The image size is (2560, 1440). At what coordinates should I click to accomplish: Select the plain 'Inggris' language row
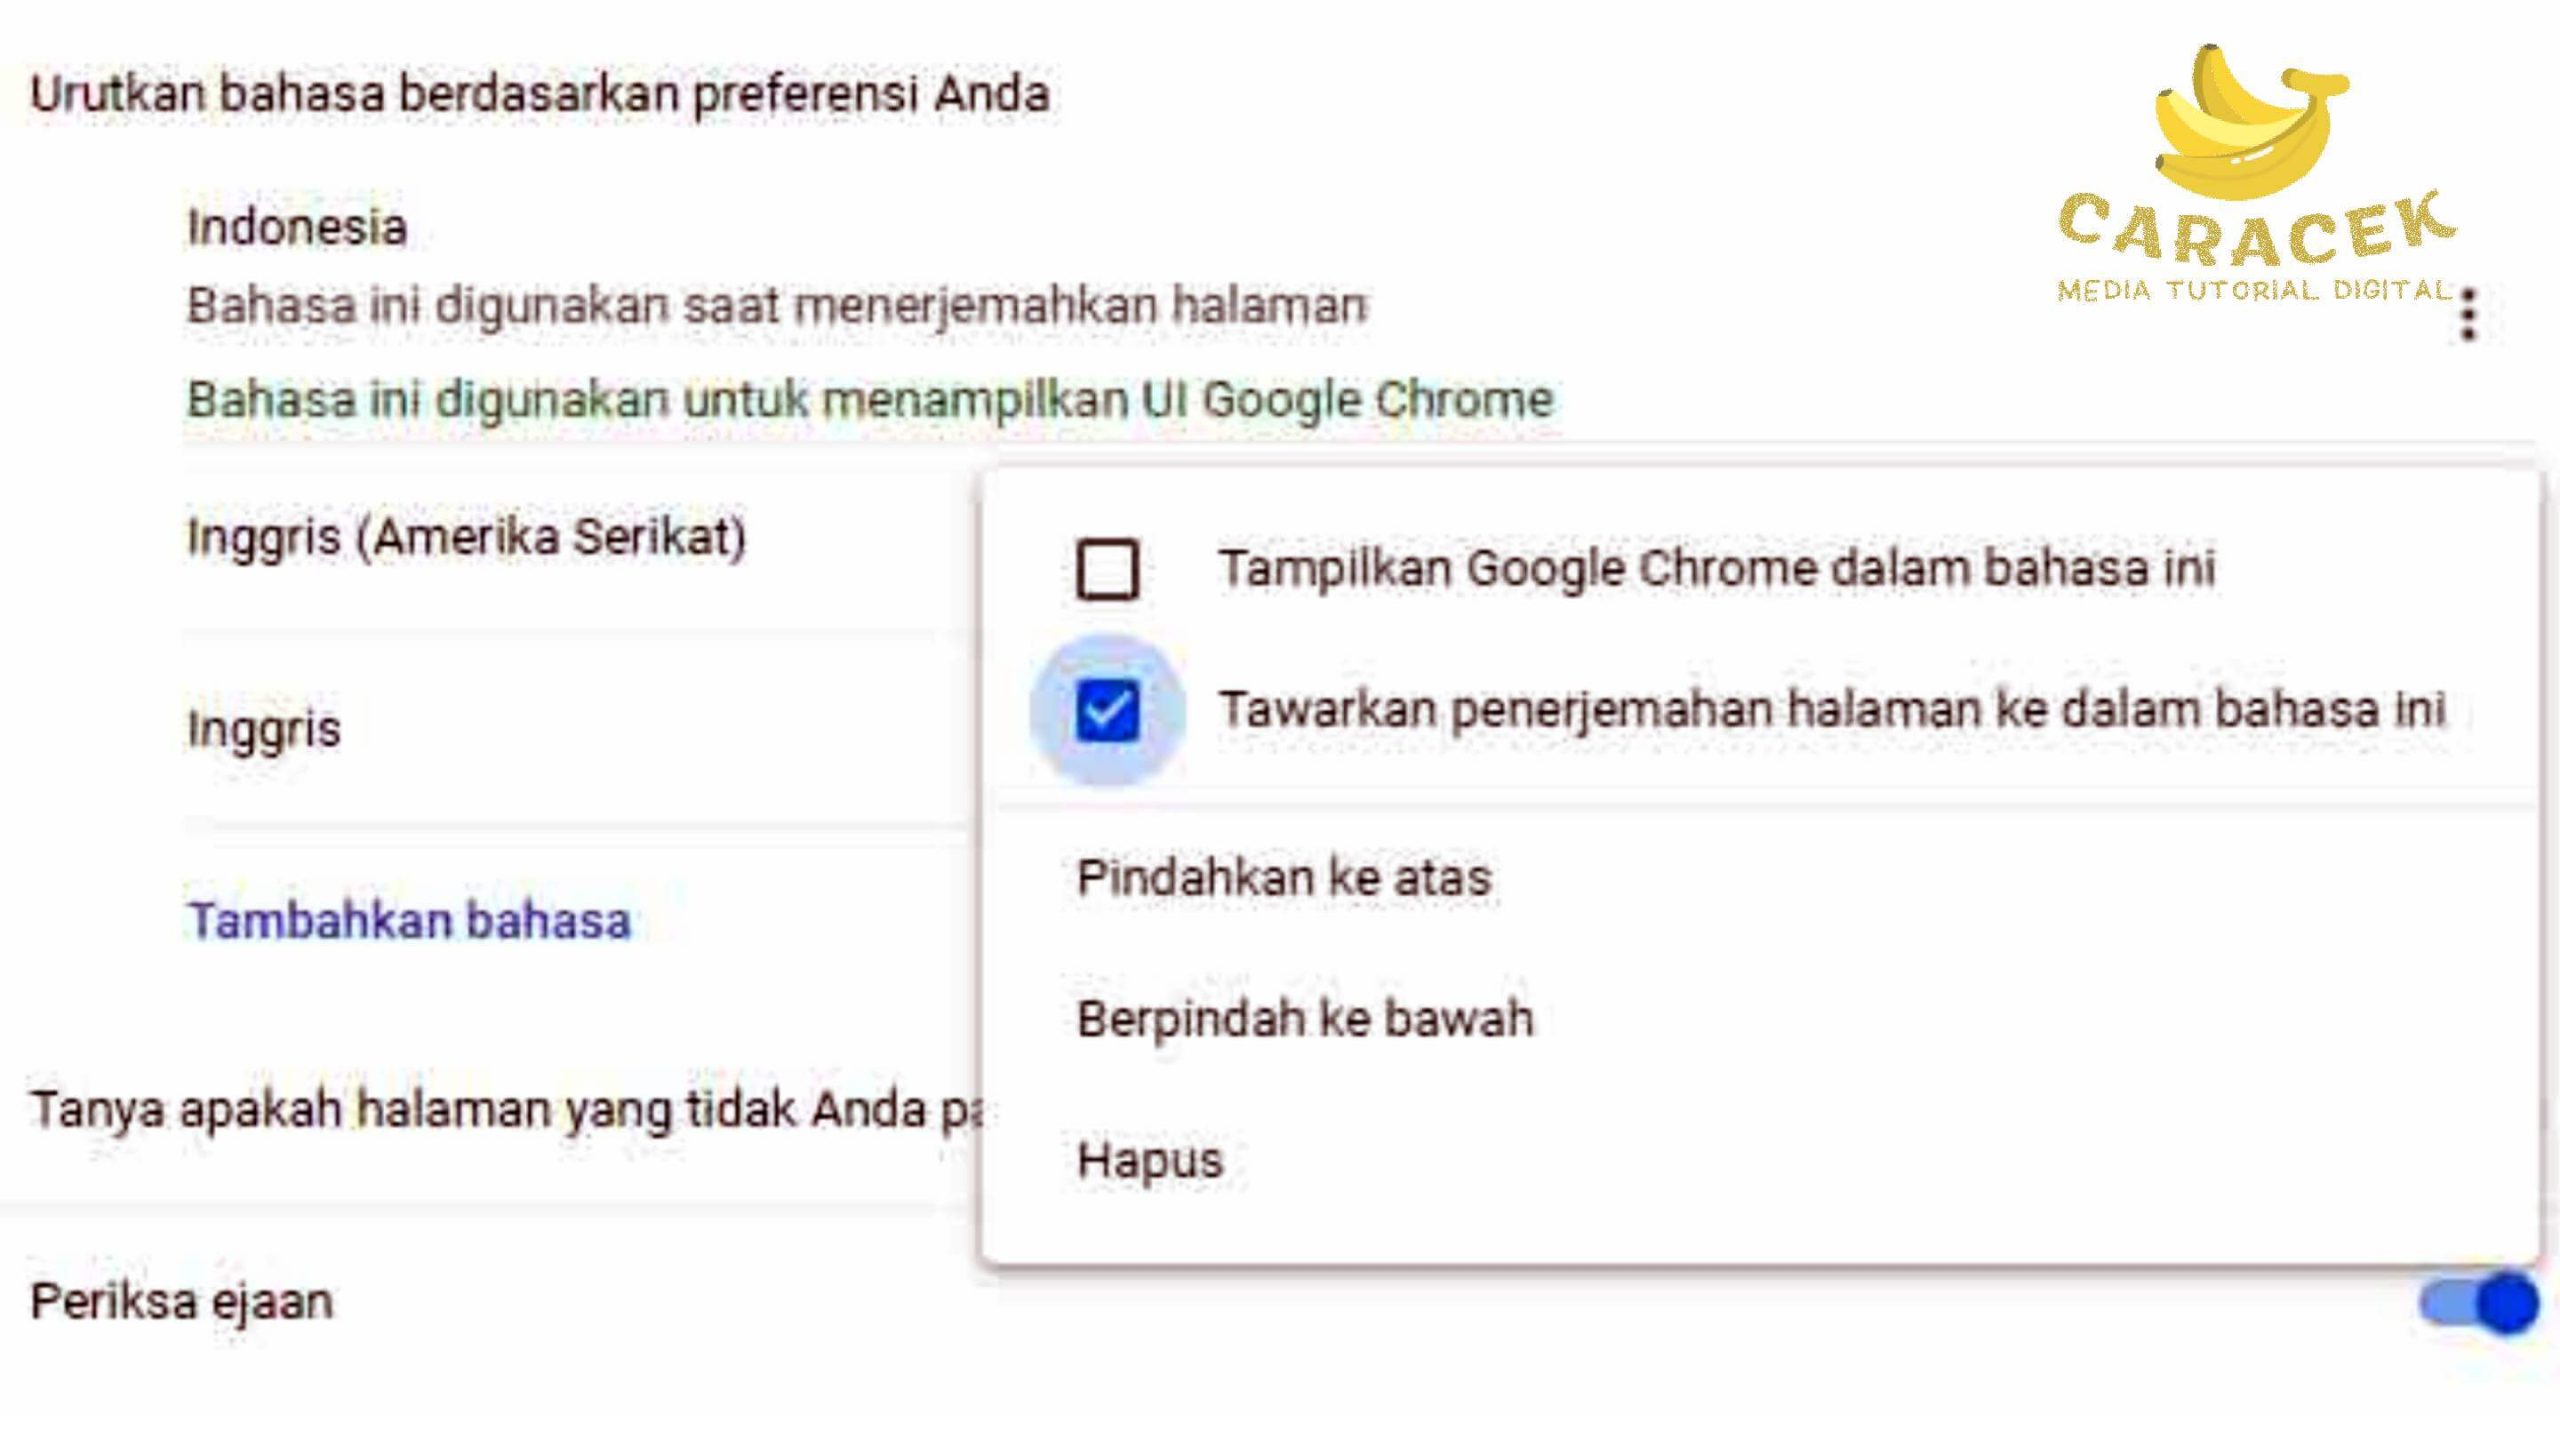pos(264,729)
